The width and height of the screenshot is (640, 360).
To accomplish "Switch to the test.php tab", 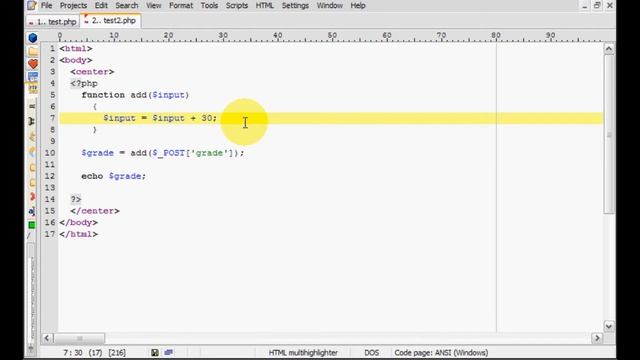I will click(x=53, y=22).
